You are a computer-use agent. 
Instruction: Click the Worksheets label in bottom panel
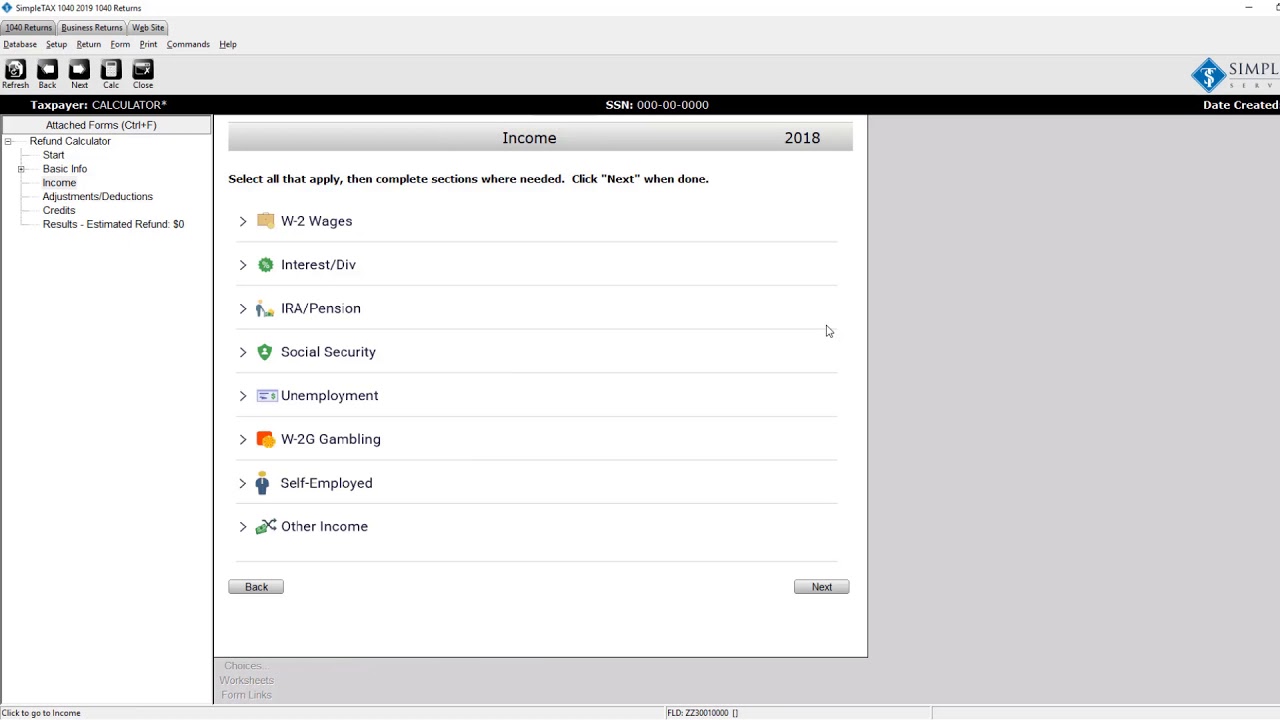click(247, 681)
